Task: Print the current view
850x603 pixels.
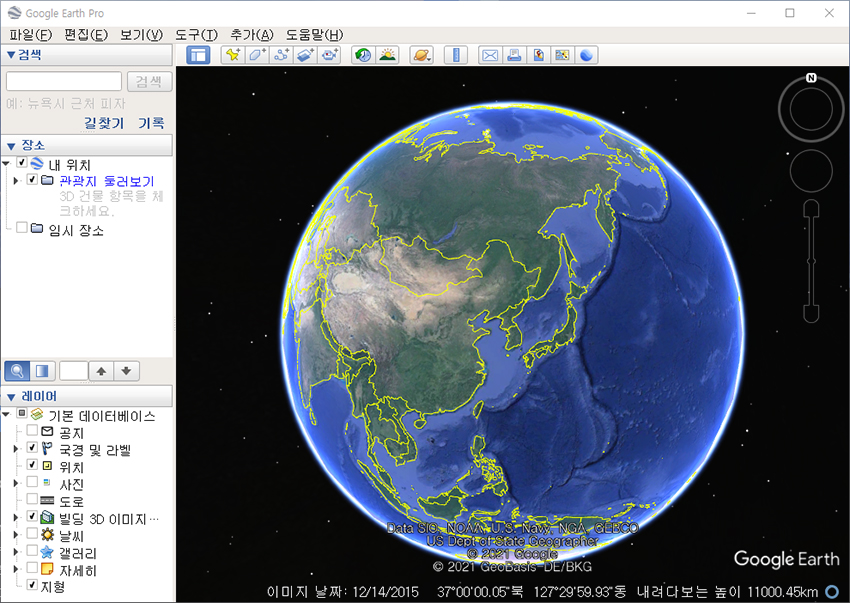Action: point(514,55)
